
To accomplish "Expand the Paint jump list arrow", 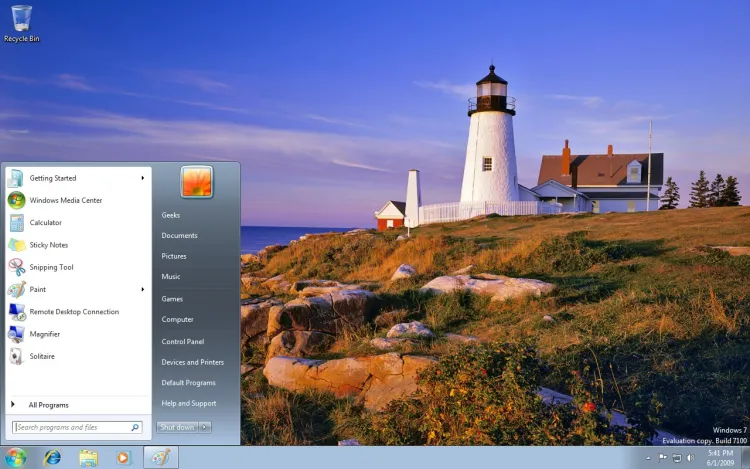I will point(143,289).
